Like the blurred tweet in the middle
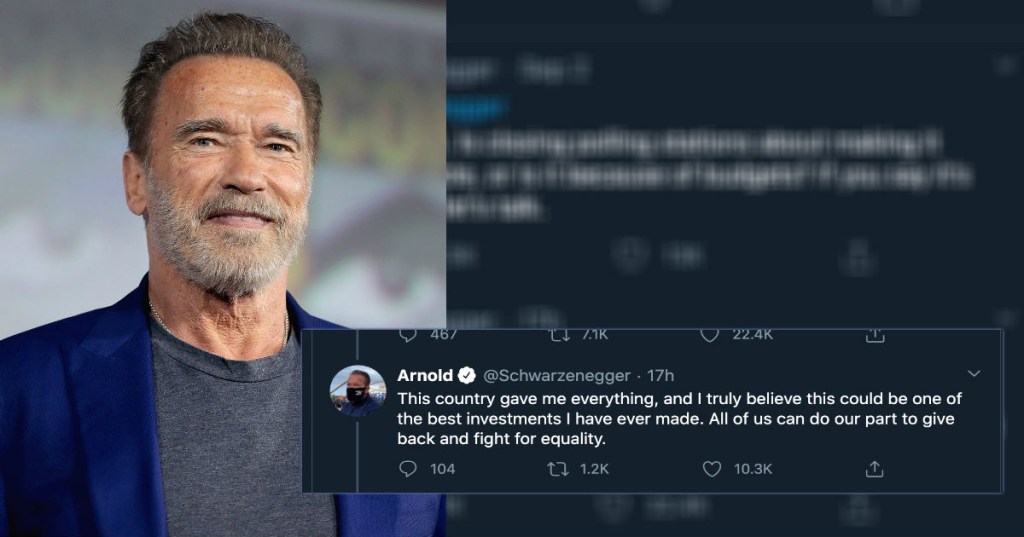Image resolution: width=1024 pixels, height=537 pixels. 631,255
